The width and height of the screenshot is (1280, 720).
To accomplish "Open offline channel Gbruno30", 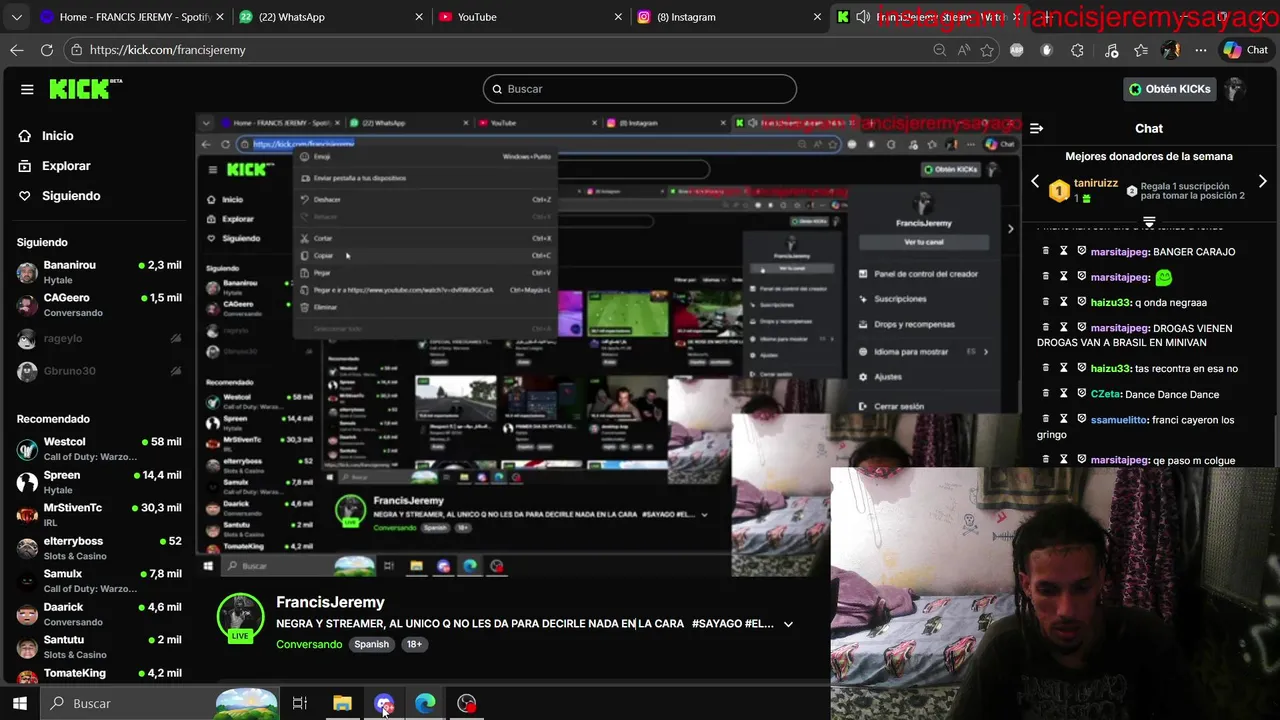I will pos(99,371).
